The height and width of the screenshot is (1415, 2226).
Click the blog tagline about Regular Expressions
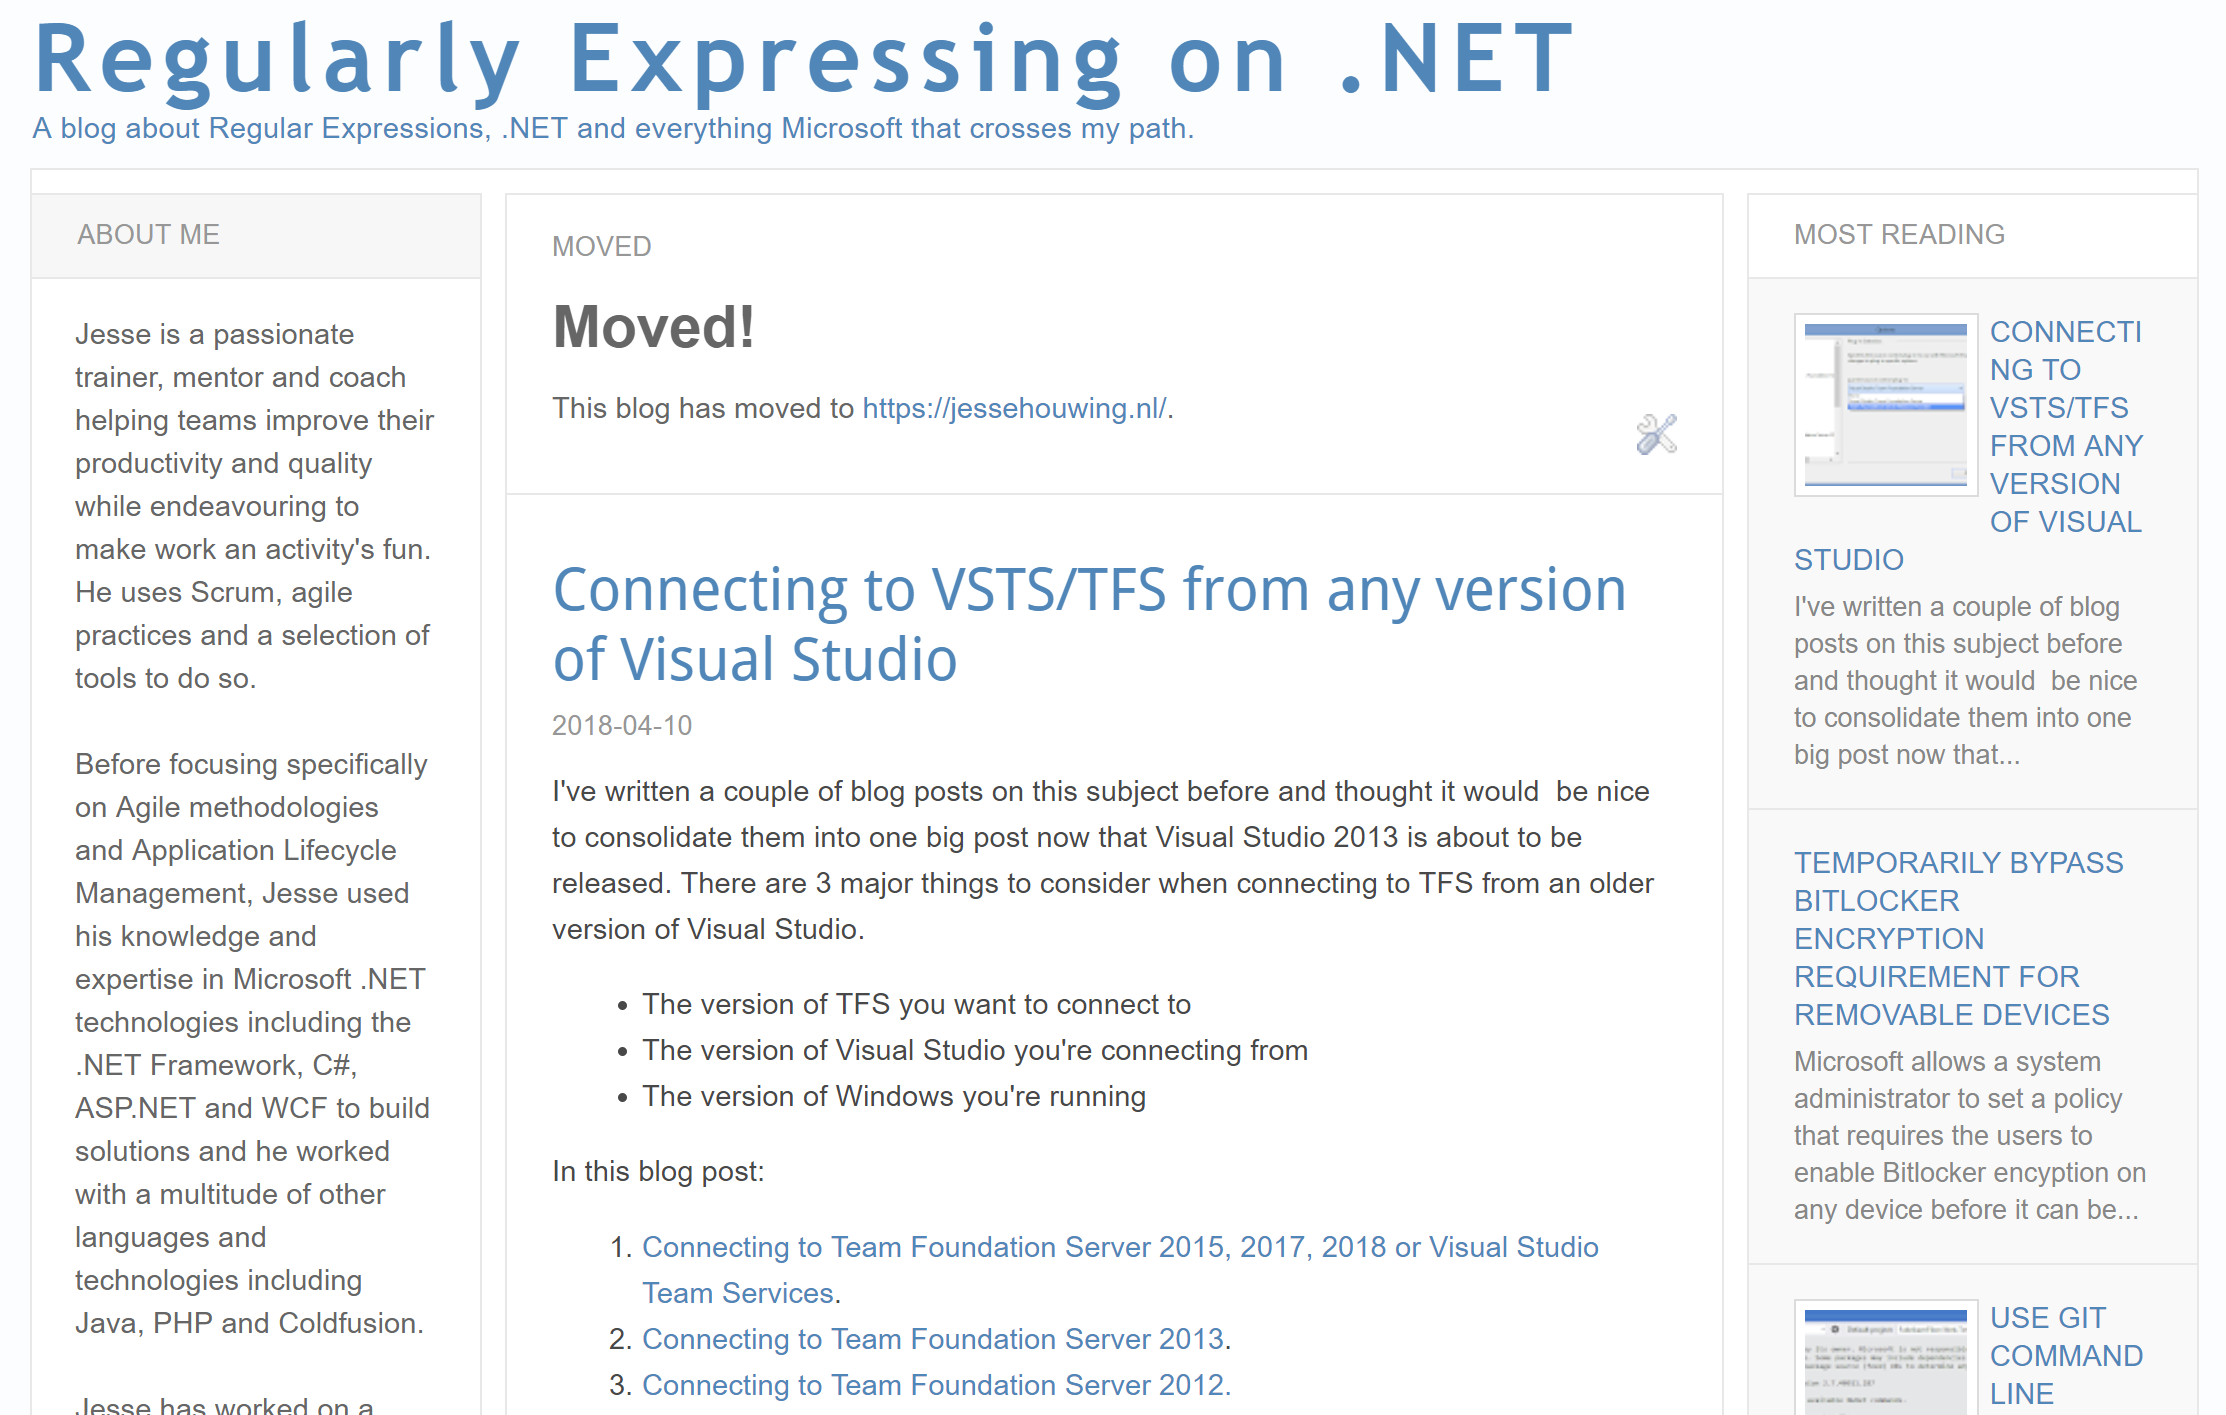click(x=612, y=129)
